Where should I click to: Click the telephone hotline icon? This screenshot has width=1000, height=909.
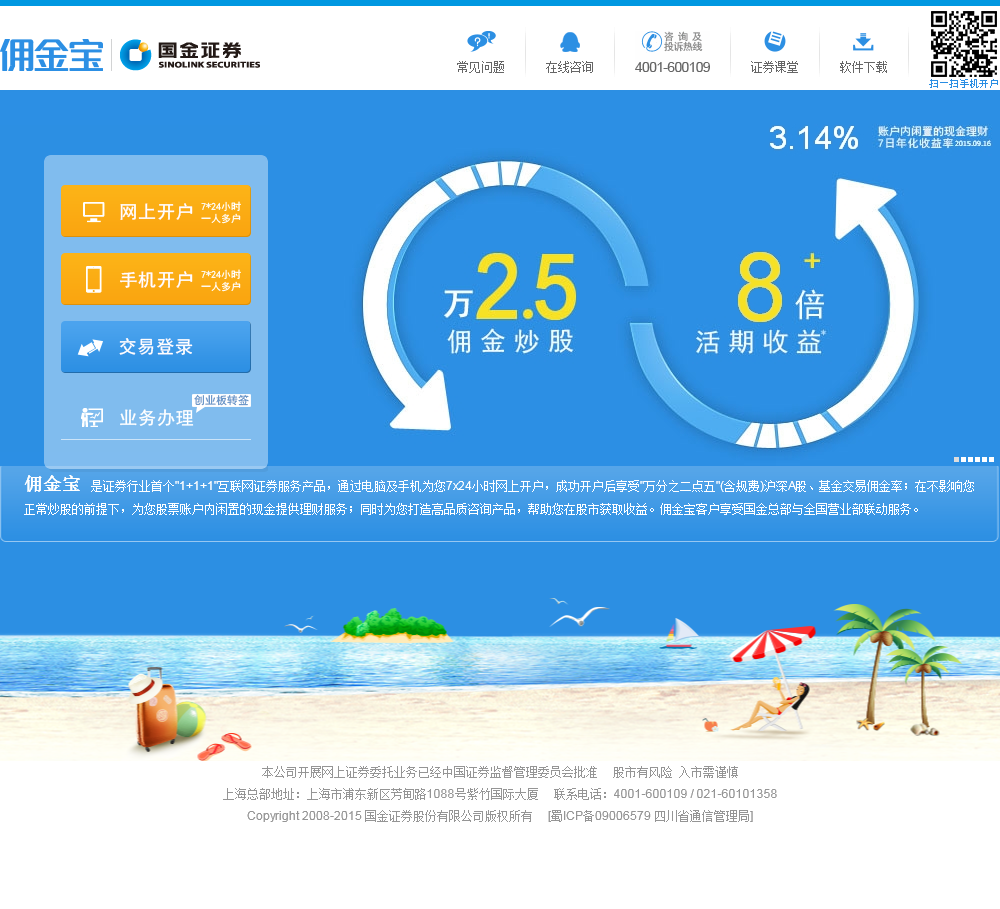point(651,41)
